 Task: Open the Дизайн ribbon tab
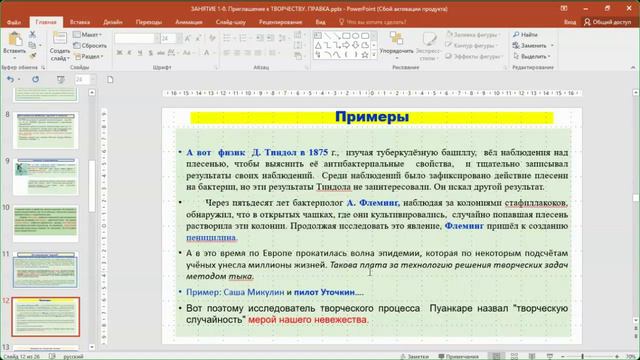[x=113, y=22]
